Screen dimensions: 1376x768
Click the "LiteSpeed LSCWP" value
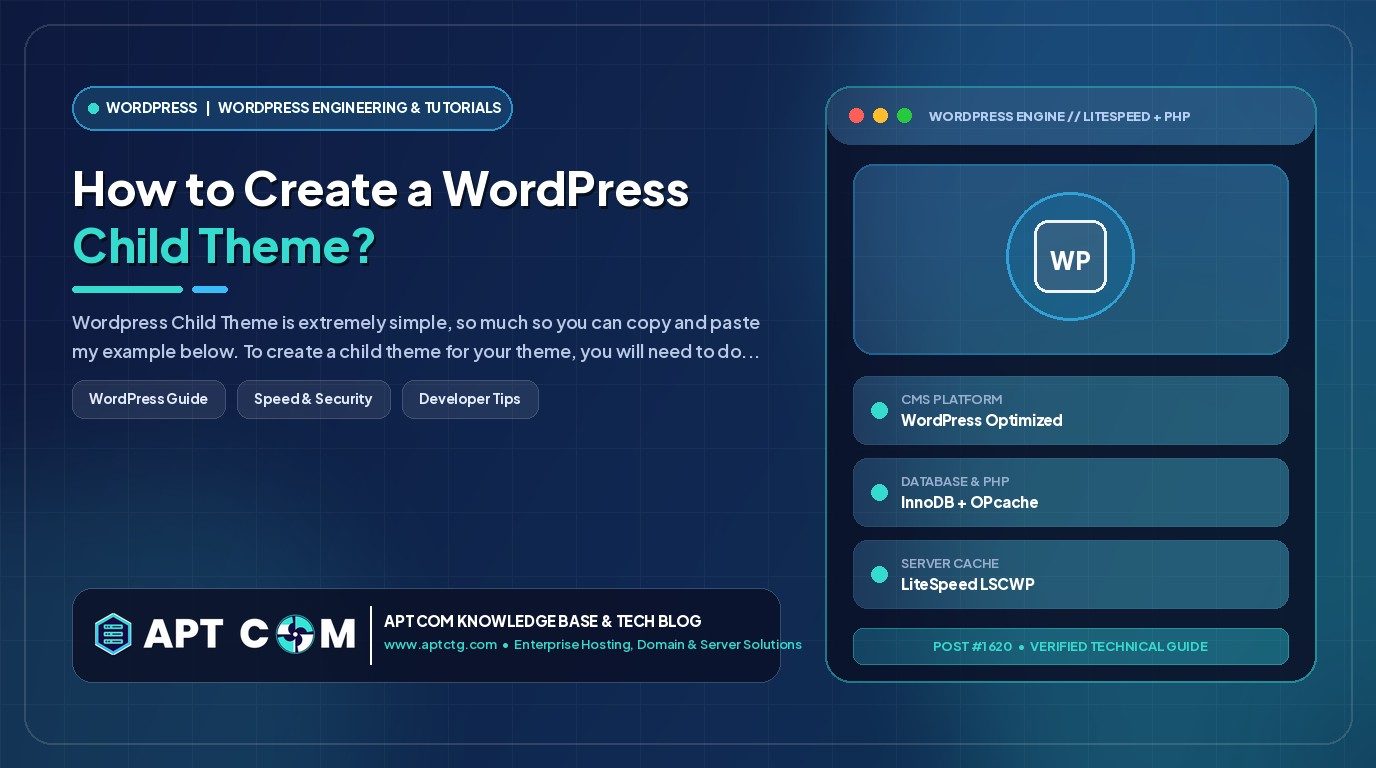(967, 585)
